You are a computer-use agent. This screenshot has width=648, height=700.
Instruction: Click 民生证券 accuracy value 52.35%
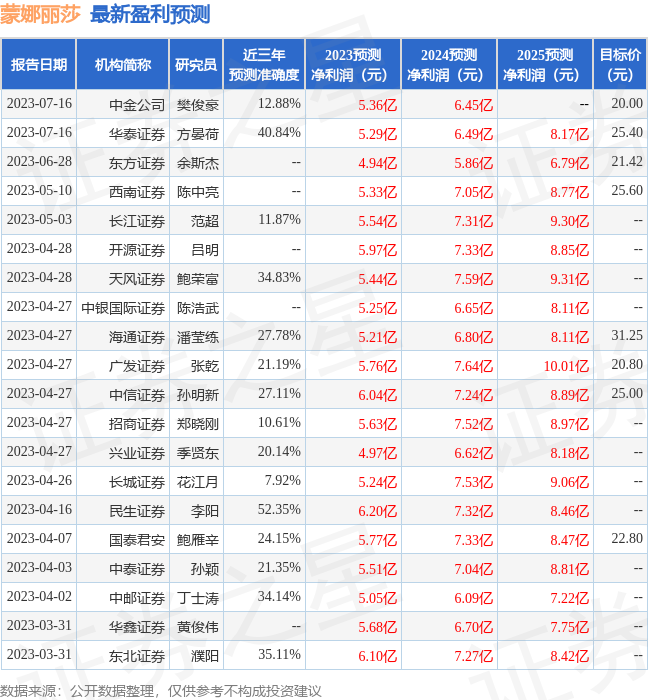point(279,509)
